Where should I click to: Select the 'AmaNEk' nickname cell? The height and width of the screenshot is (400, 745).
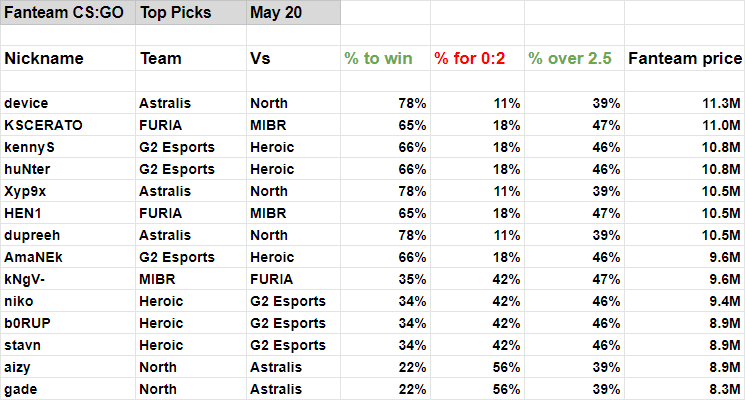pos(68,257)
